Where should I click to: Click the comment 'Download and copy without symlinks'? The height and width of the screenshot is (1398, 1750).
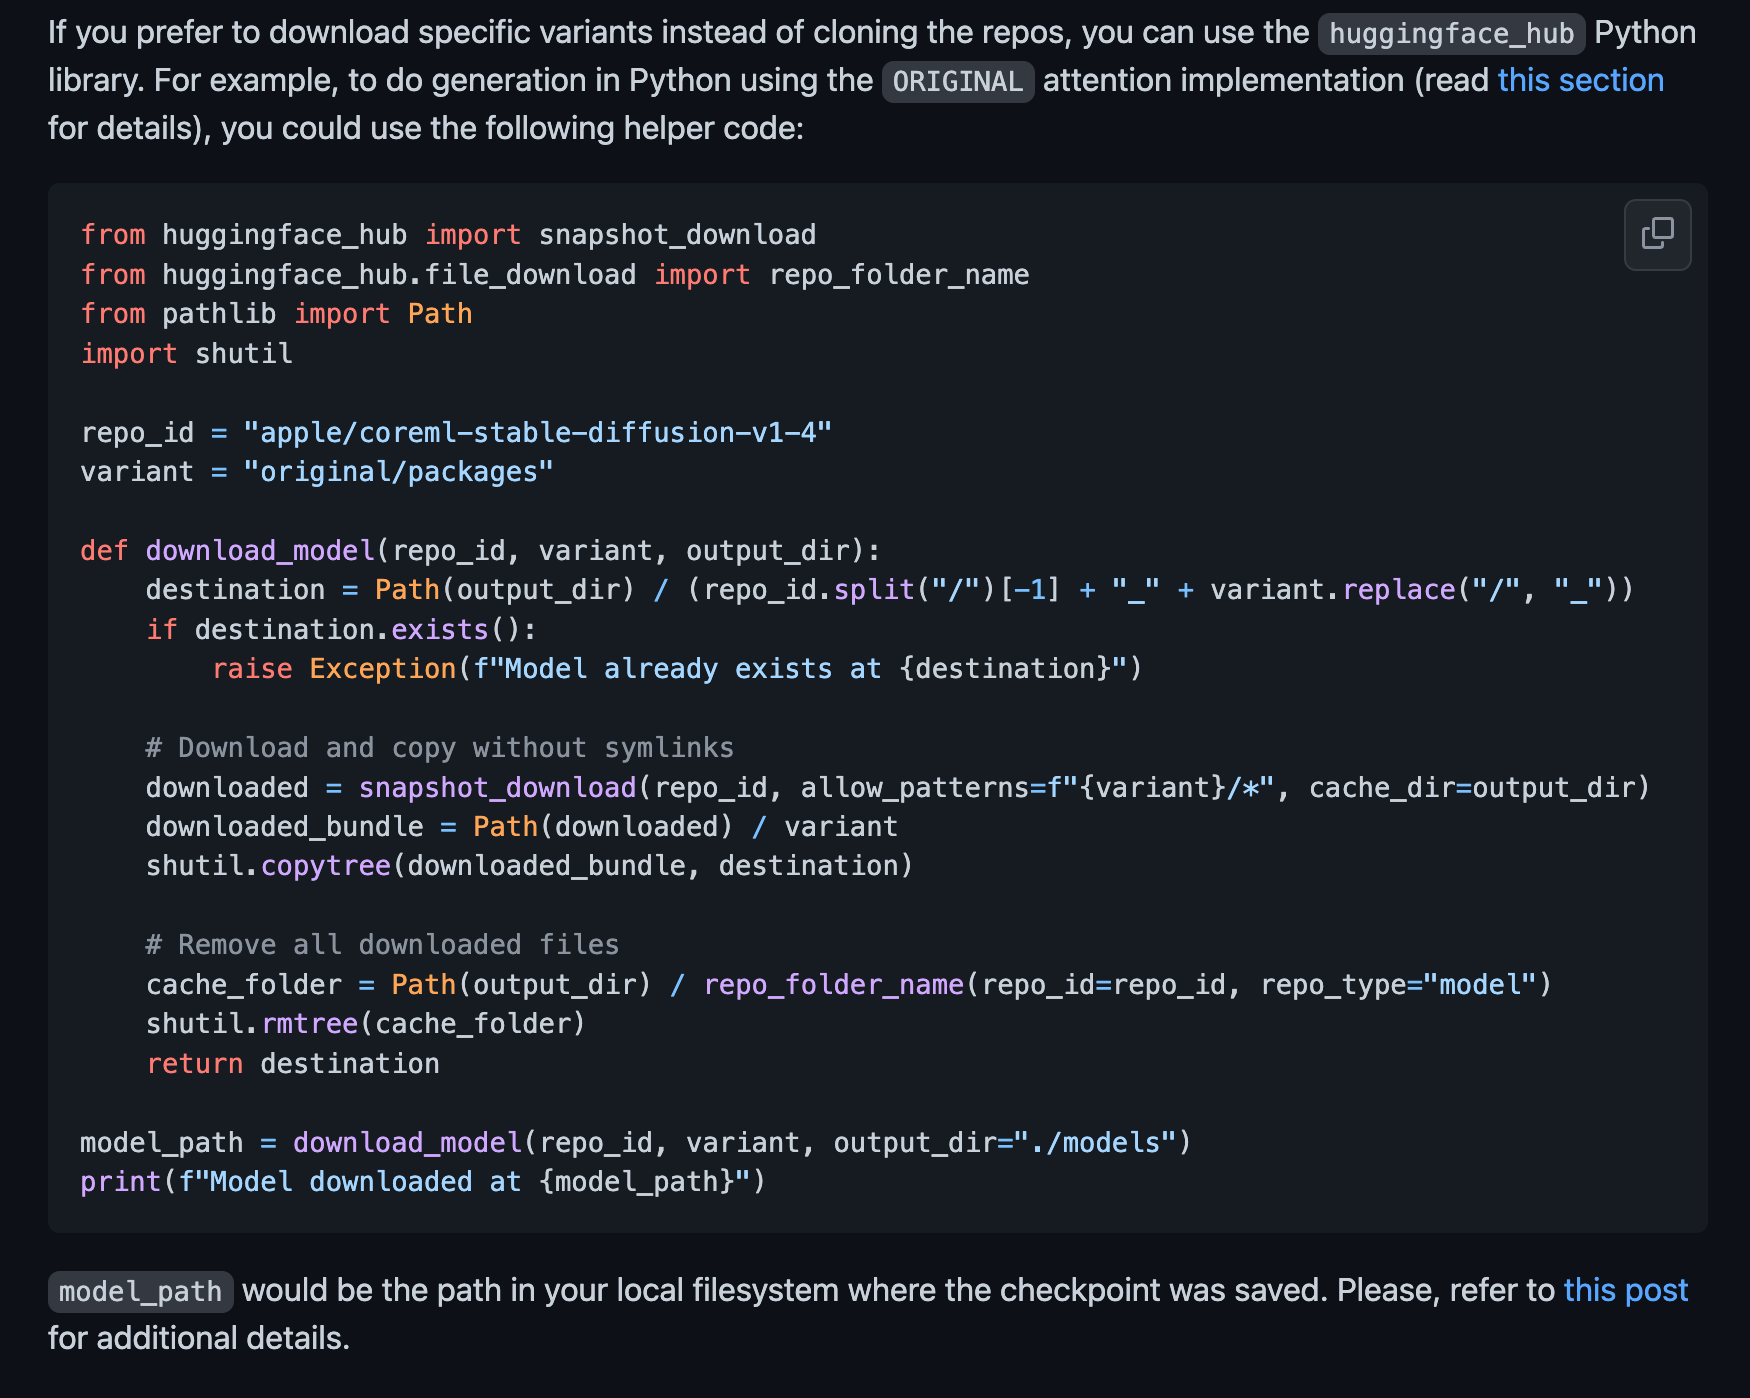point(440,747)
